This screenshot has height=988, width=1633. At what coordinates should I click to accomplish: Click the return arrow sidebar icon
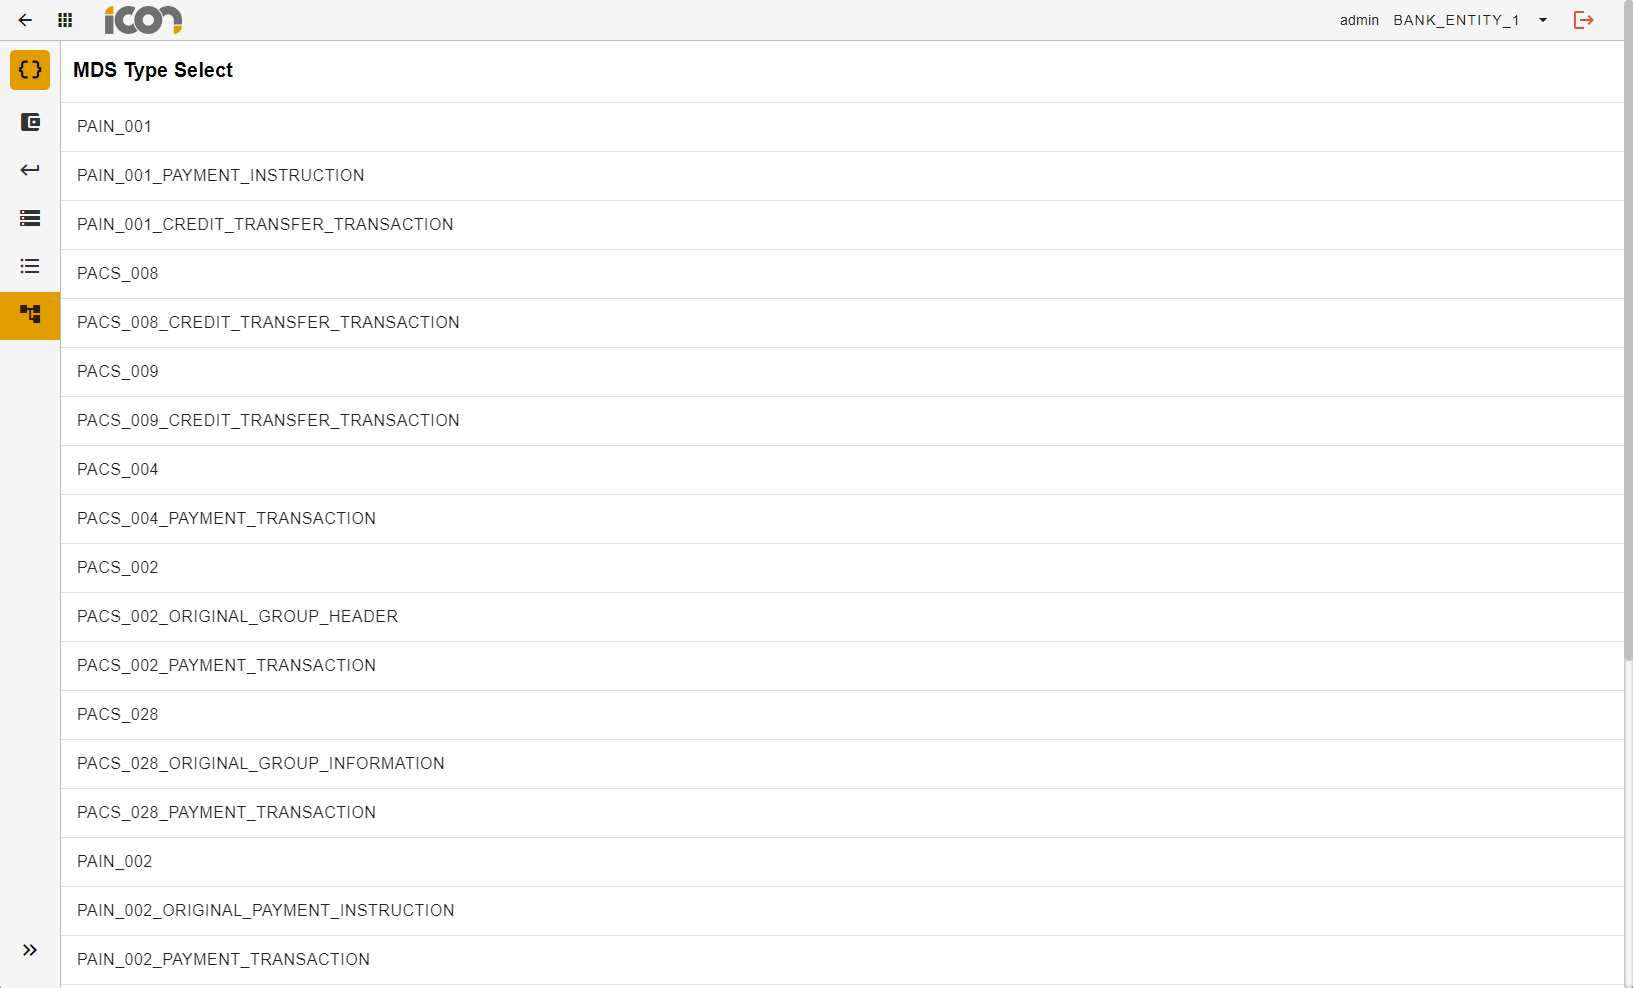click(30, 170)
